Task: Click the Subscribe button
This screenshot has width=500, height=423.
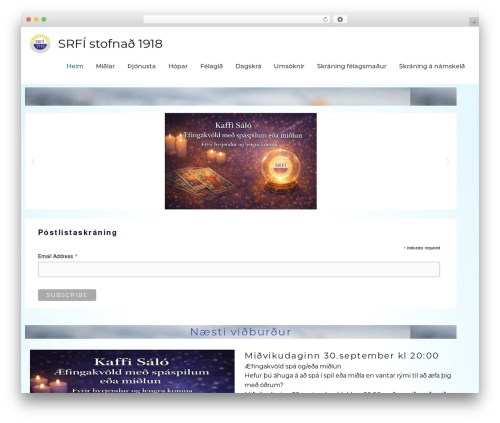Action: (67, 295)
